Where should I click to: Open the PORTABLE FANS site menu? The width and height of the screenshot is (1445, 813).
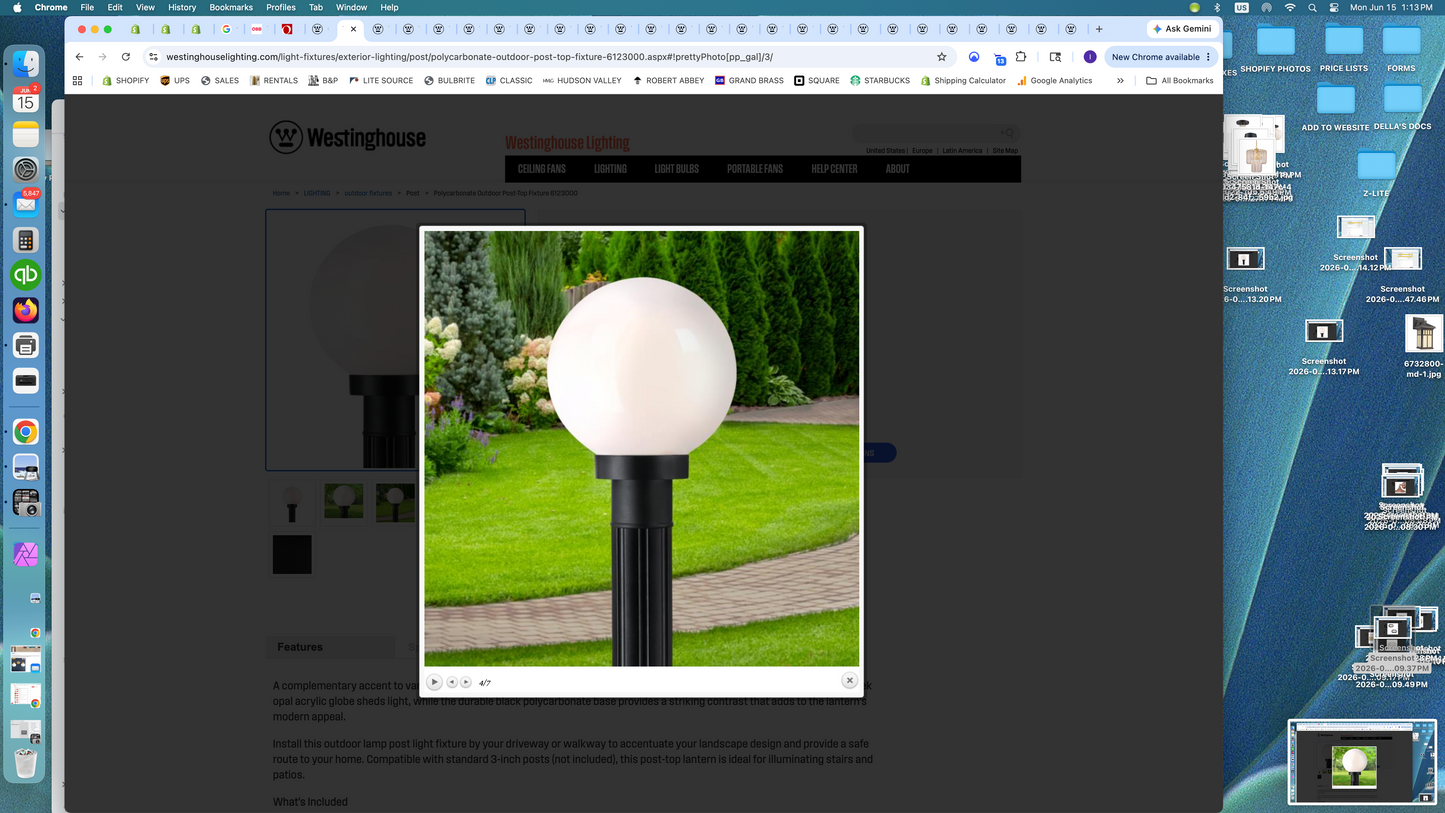(755, 169)
